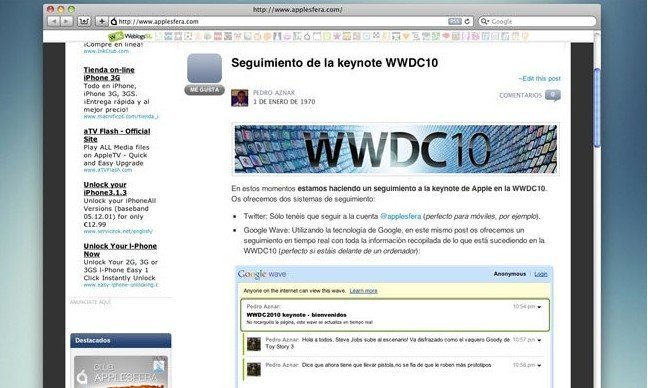Select the 'WWDC2010 keynote - bienvenidos' wave heading
The image size is (648, 388).
click(x=296, y=315)
